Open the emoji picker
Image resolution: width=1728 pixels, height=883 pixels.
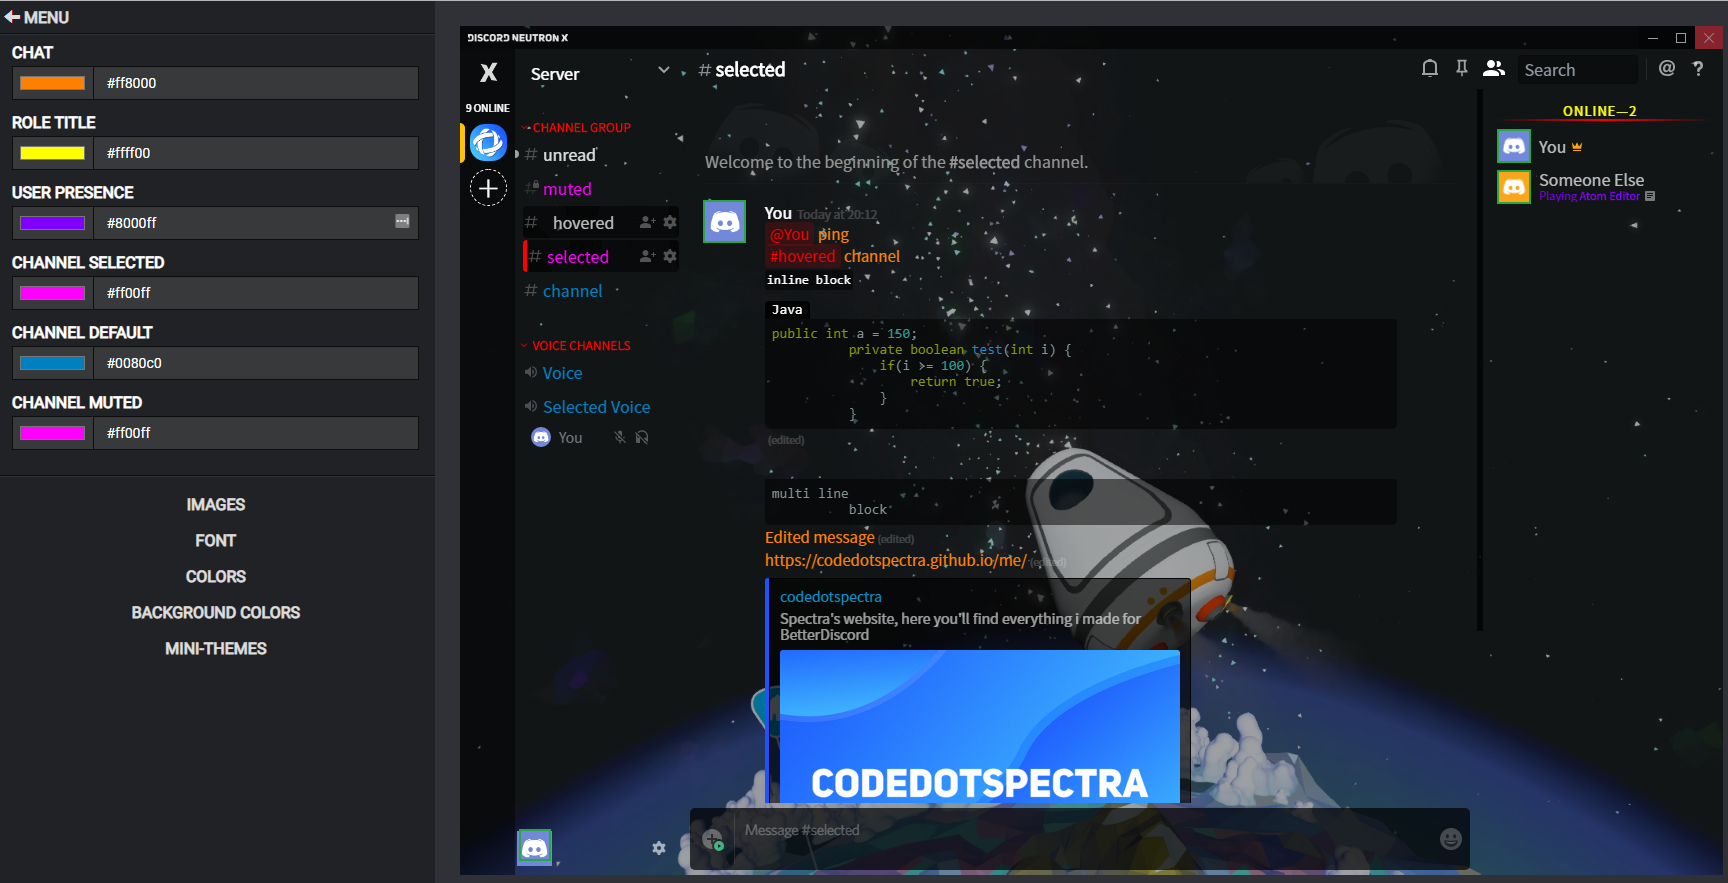tap(1451, 839)
